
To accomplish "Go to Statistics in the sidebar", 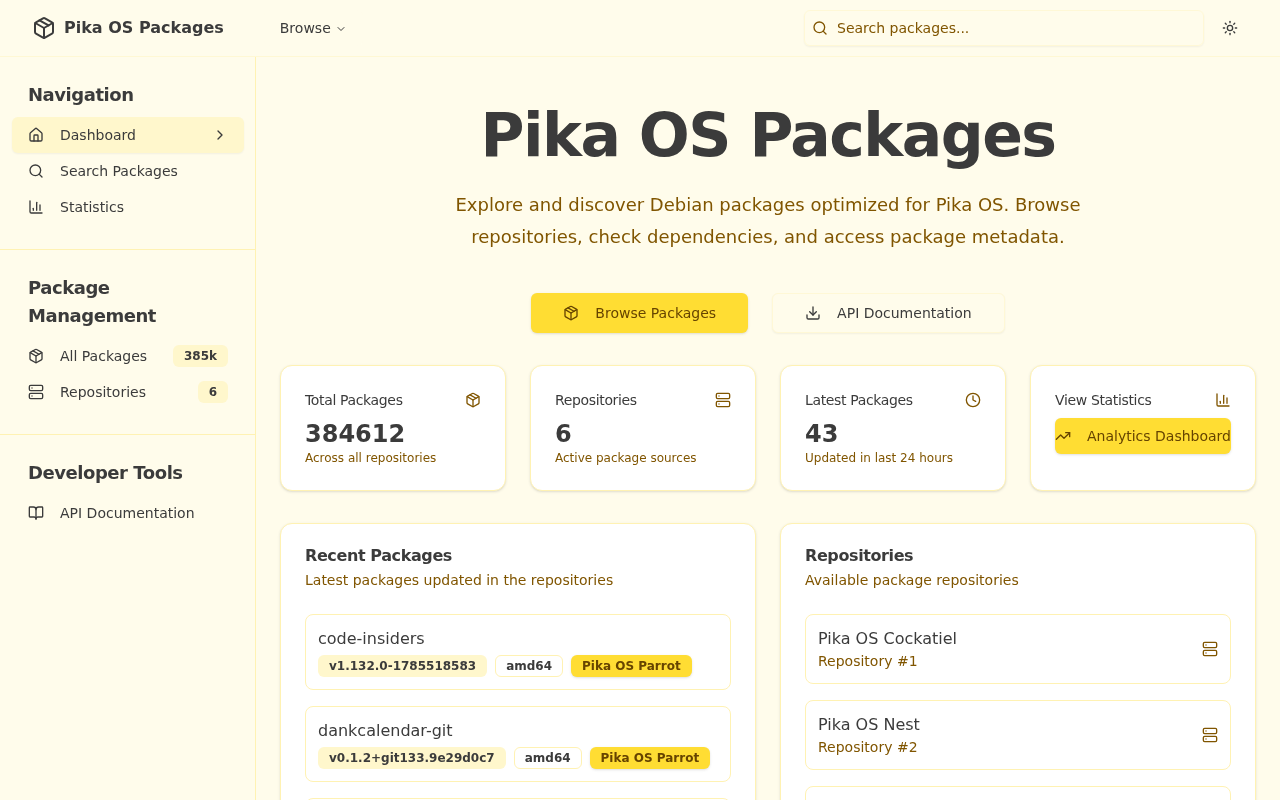I will (x=128, y=207).
